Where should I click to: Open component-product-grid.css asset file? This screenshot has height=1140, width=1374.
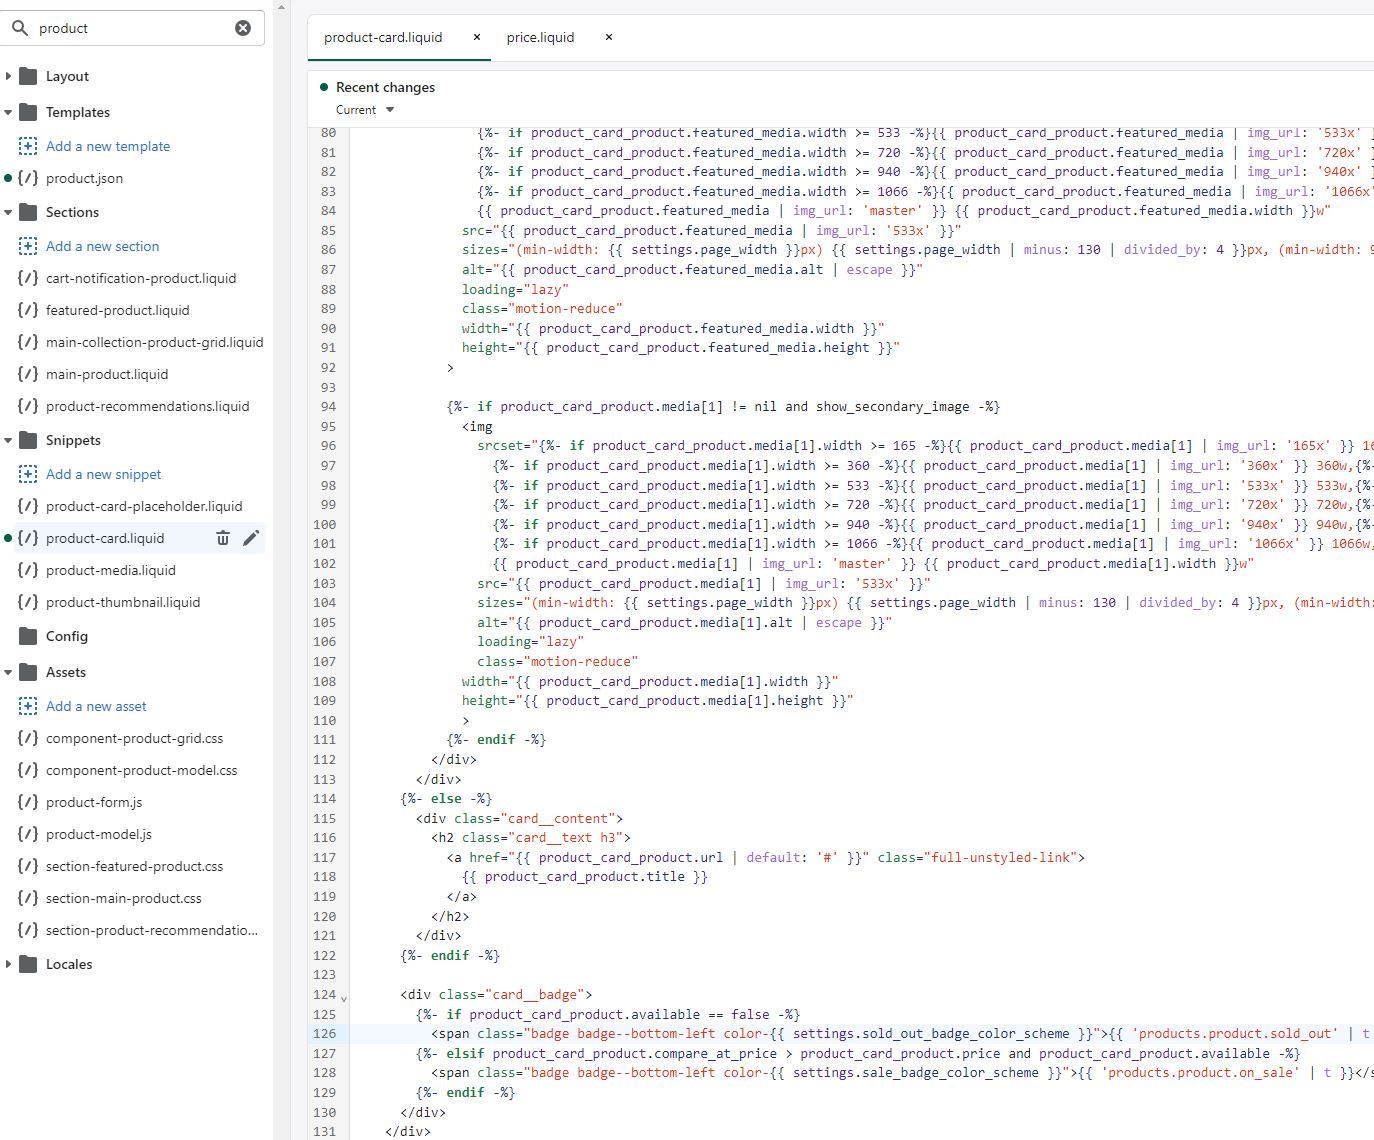click(134, 738)
